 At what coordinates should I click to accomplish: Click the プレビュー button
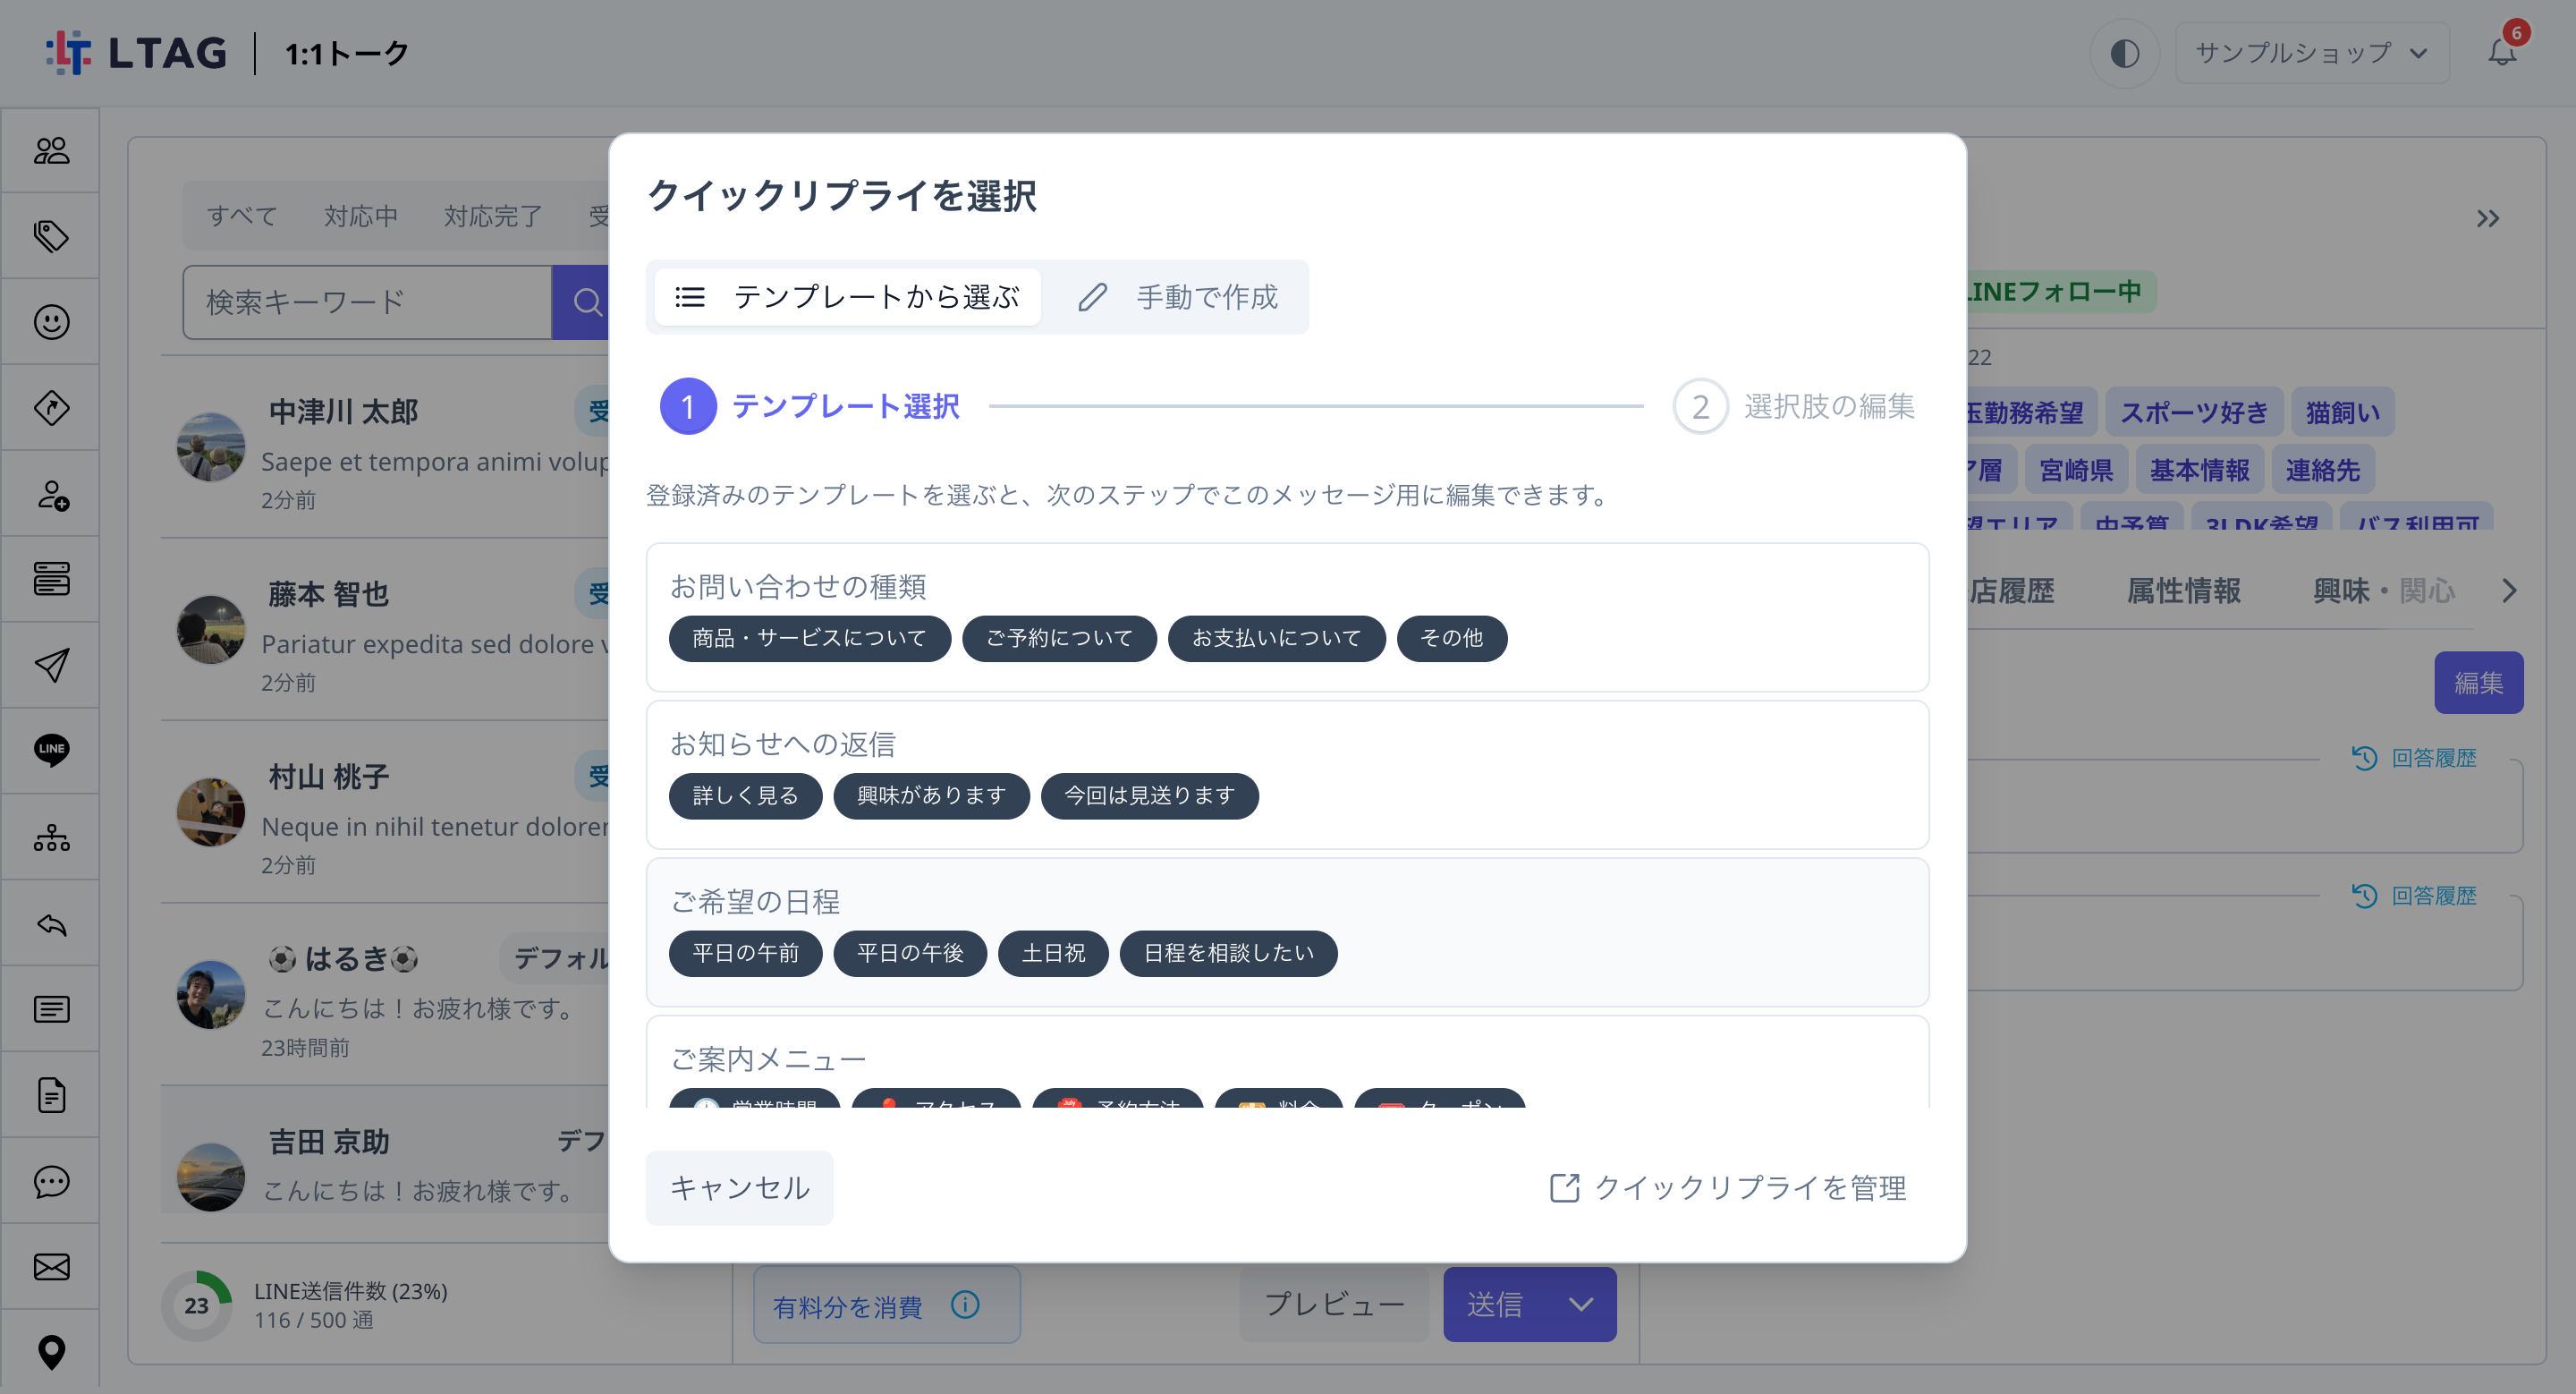pyautogui.click(x=1334, y=1304)
